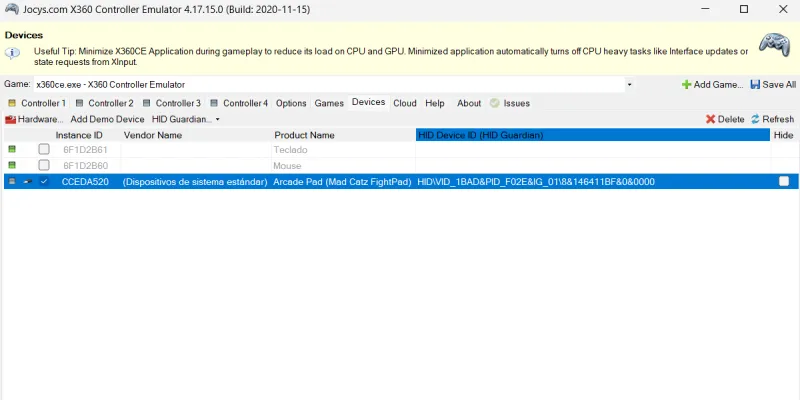Image resolution: width=800 pixels, height=400 pixels.
Task: Click the Hide column header
Action: tap(784, 135)
